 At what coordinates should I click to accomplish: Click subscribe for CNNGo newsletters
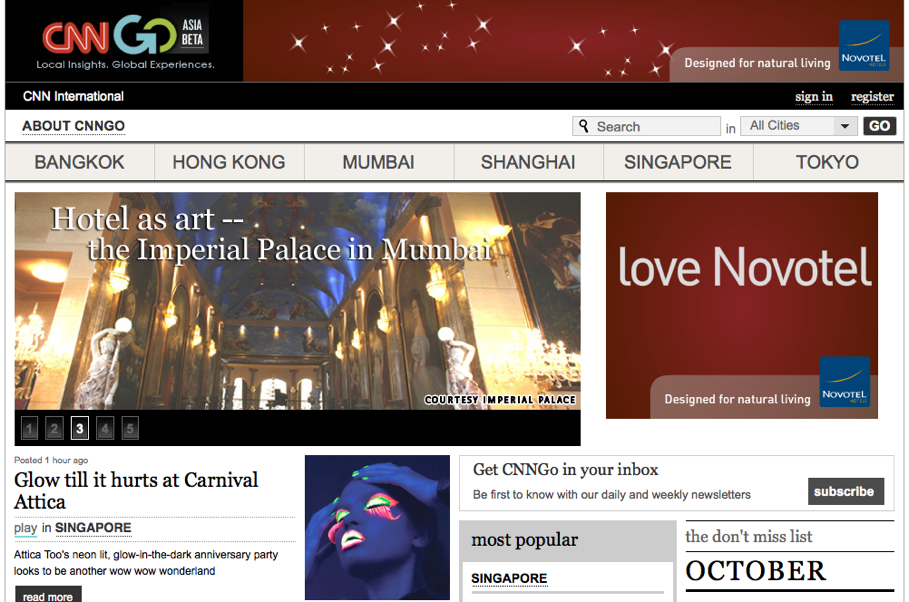845,491
